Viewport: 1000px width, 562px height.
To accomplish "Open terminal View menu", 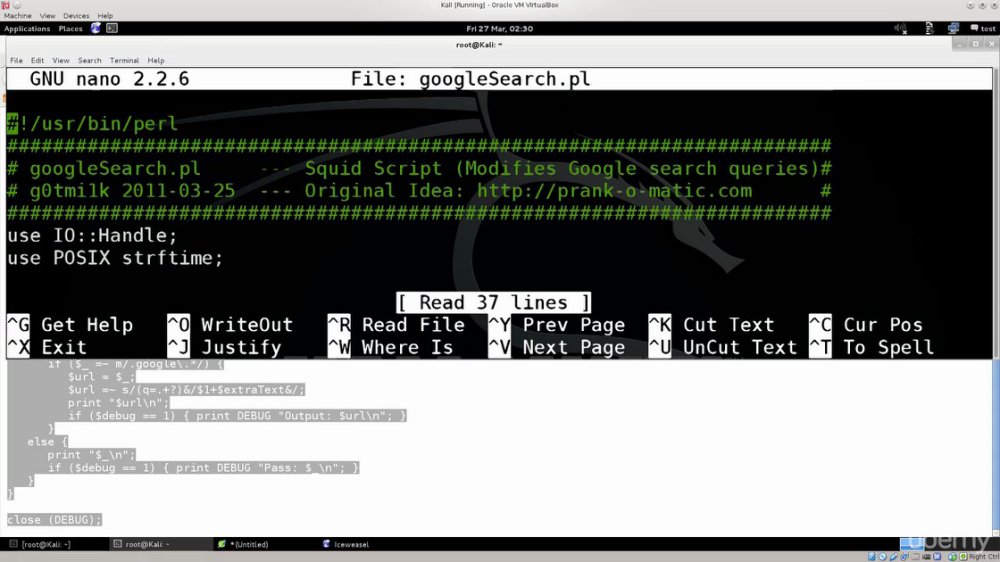I will (61, 61).
